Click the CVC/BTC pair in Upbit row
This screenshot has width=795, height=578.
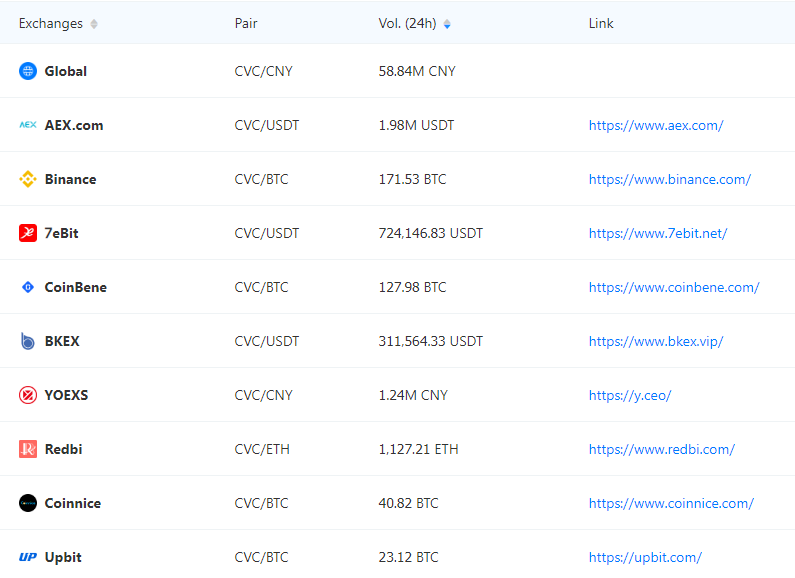point(261,557)
